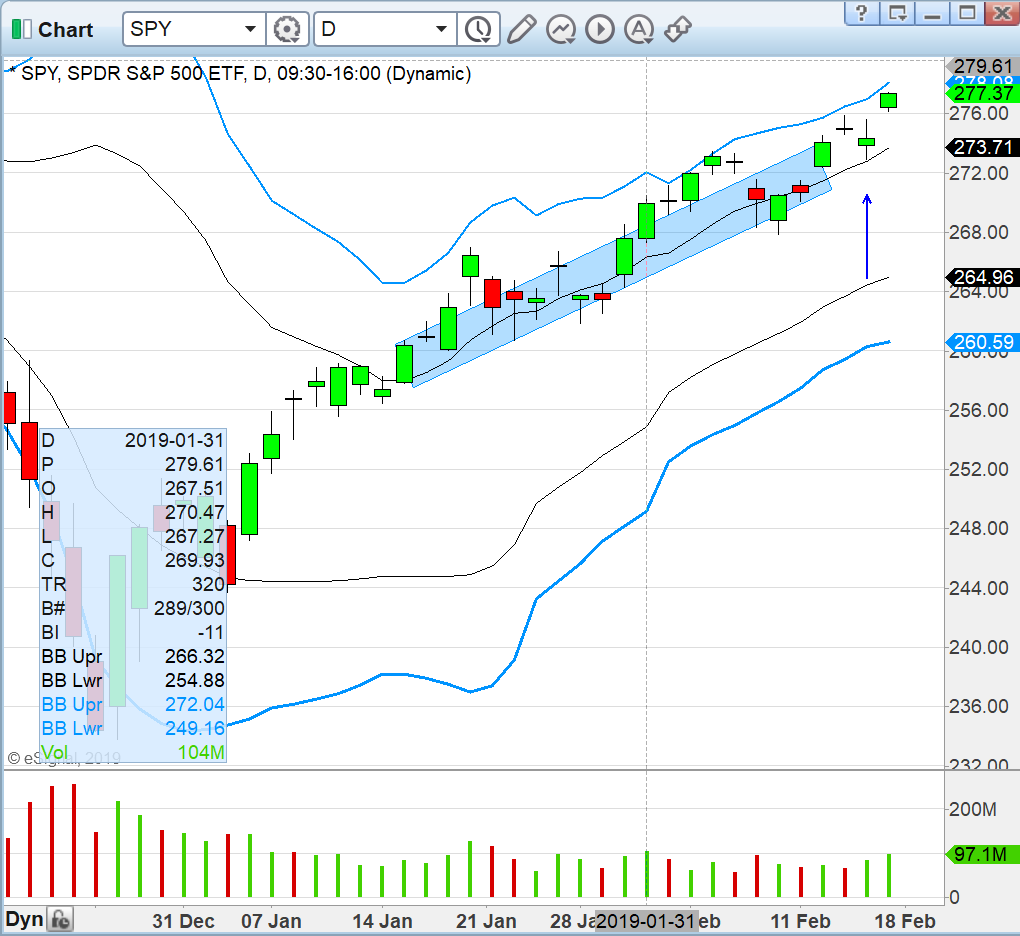Click the Vol 104M row in data box
Screen dimensions: 1020x936
[133, 753]
